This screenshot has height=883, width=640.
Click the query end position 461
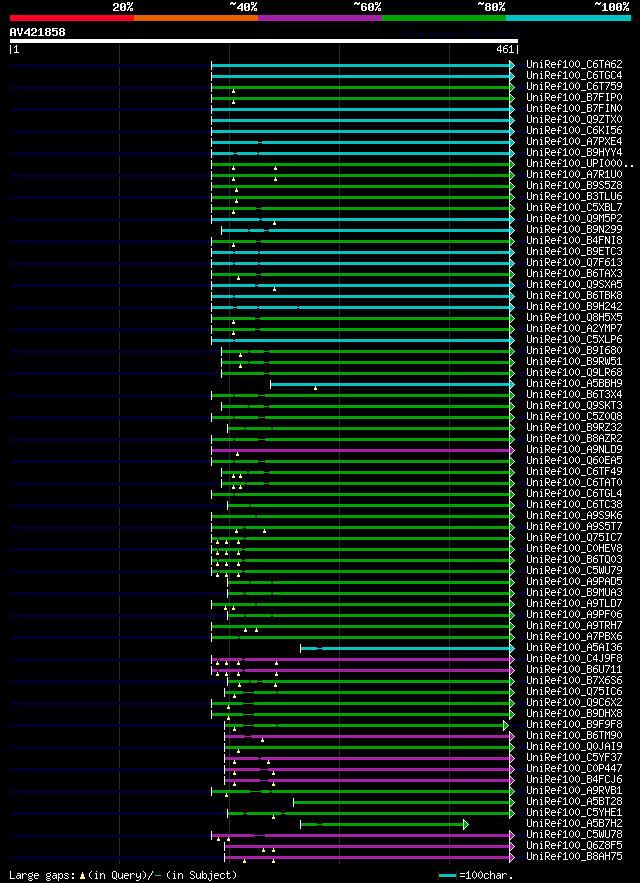coord(505,50)
